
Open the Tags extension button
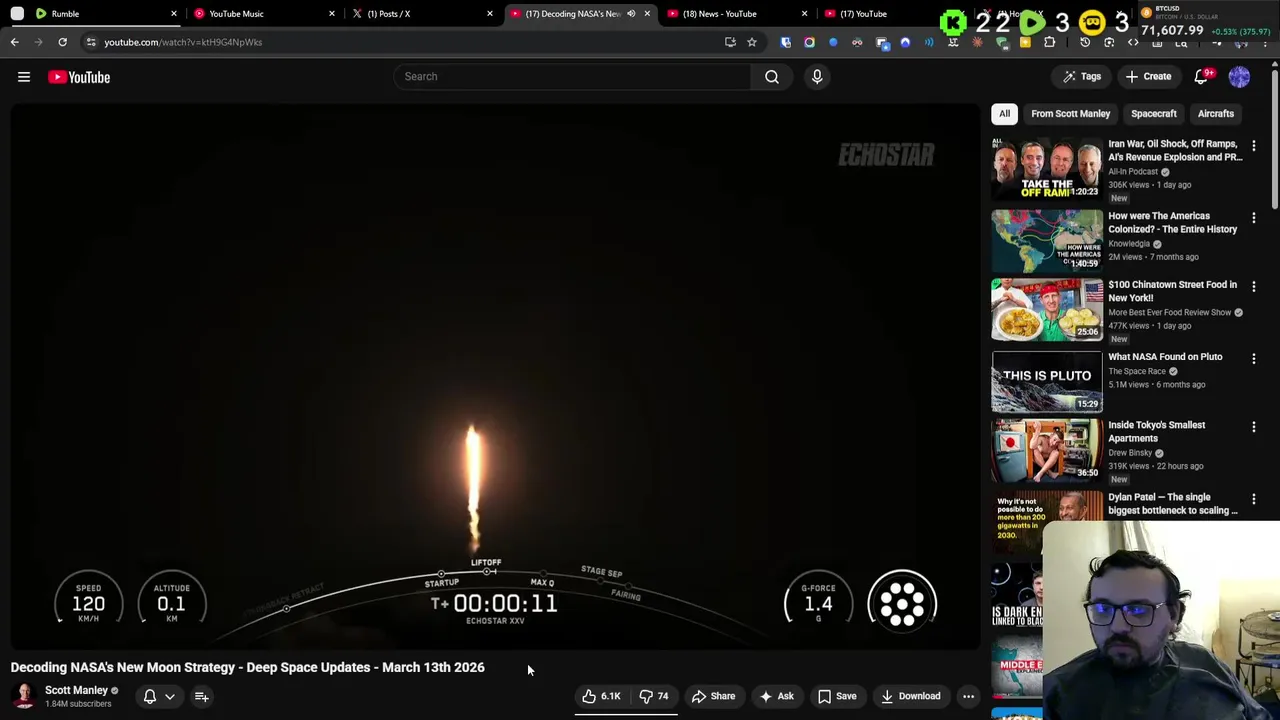coord(1082,76)
